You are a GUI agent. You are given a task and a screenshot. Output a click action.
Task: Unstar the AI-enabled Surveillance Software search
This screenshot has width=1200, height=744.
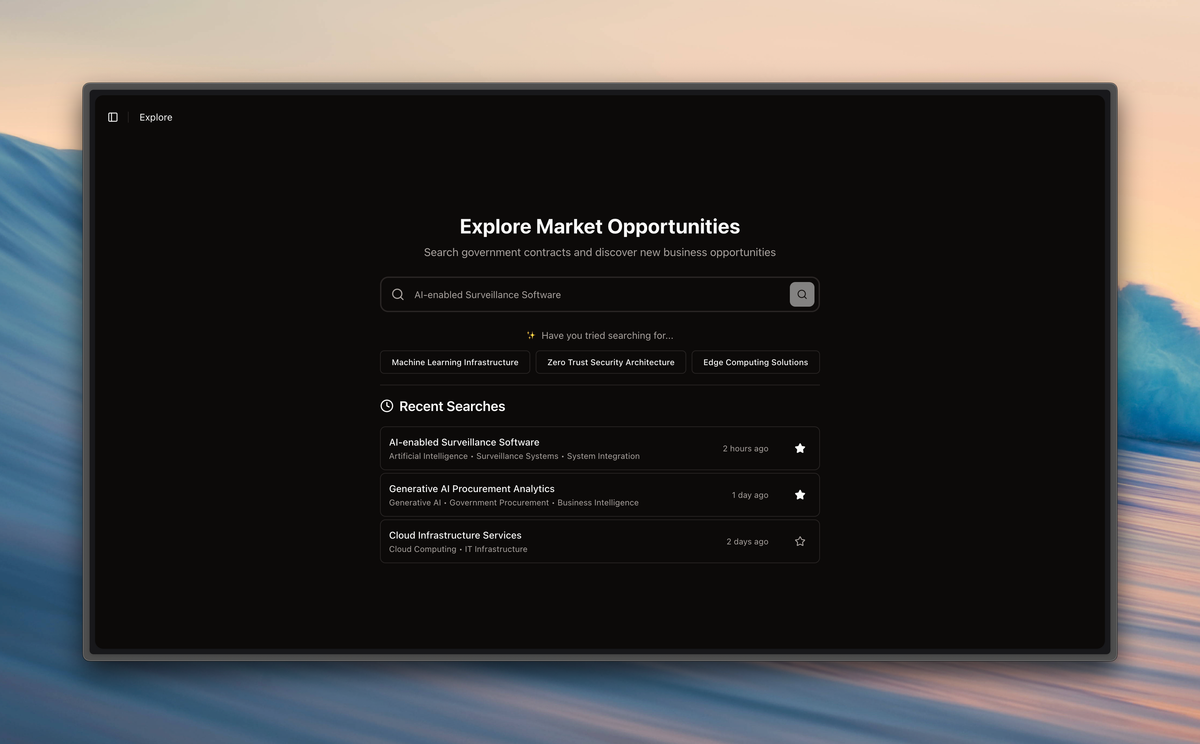click(x=800, y=449)
